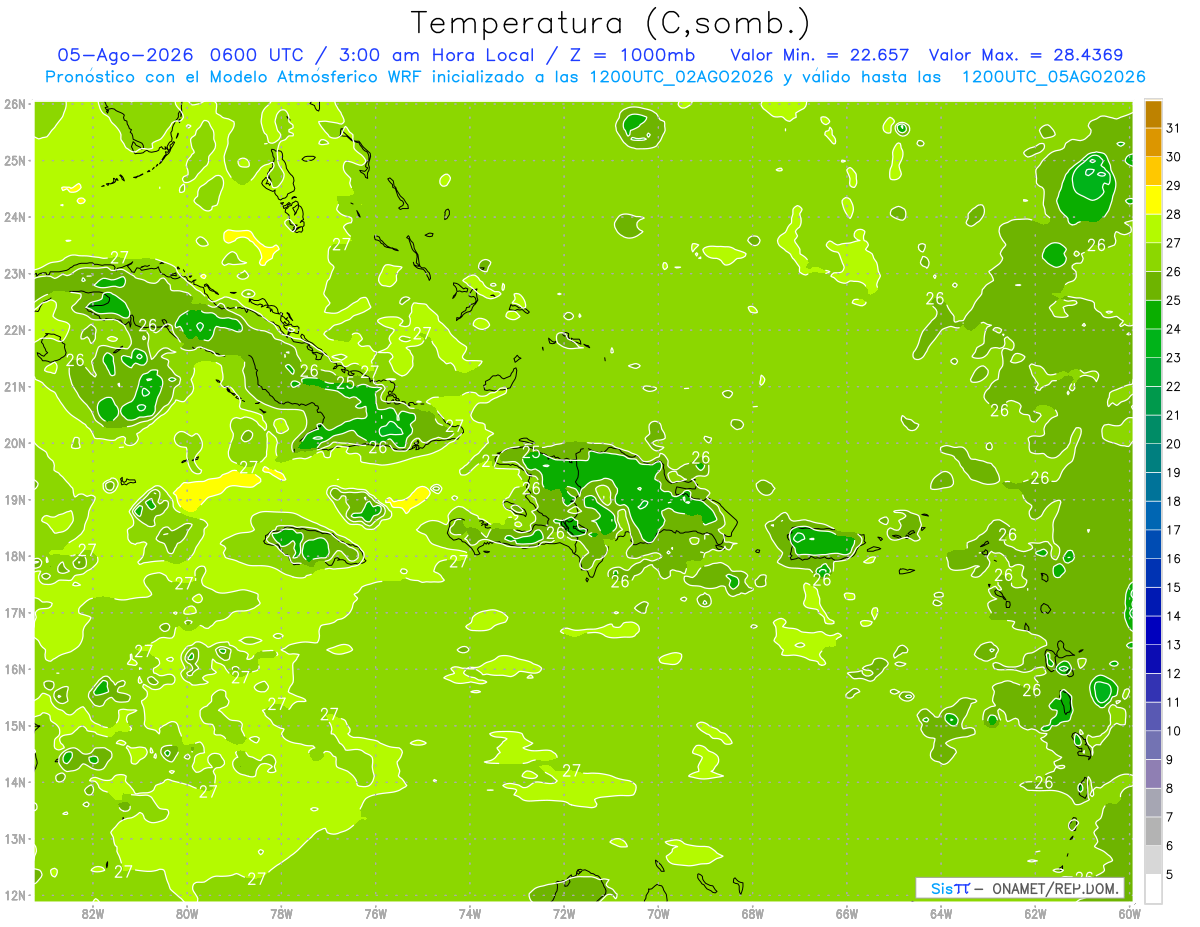Select the color scale number 10
Viewport: 1200px width, 927px height.
click(x=1173, y=731)
